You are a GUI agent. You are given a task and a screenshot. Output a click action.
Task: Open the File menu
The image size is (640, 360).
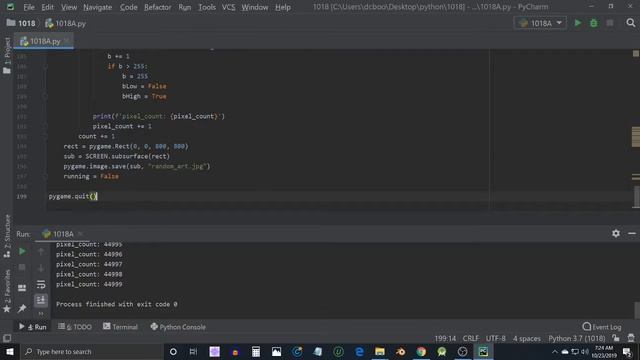(x=29, y=7)
